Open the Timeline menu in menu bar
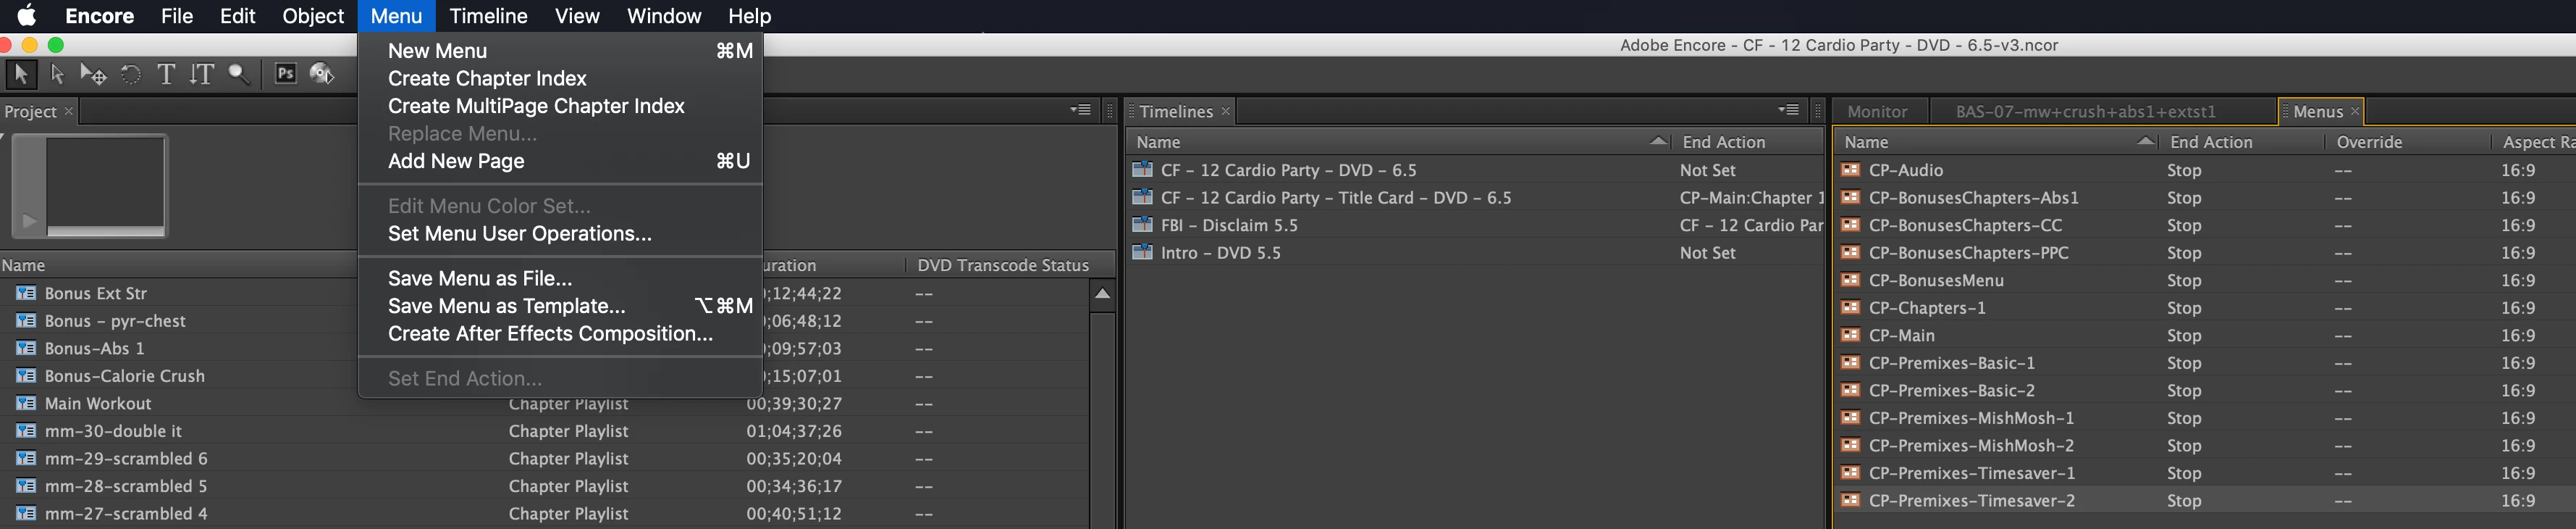 point(488,16)
